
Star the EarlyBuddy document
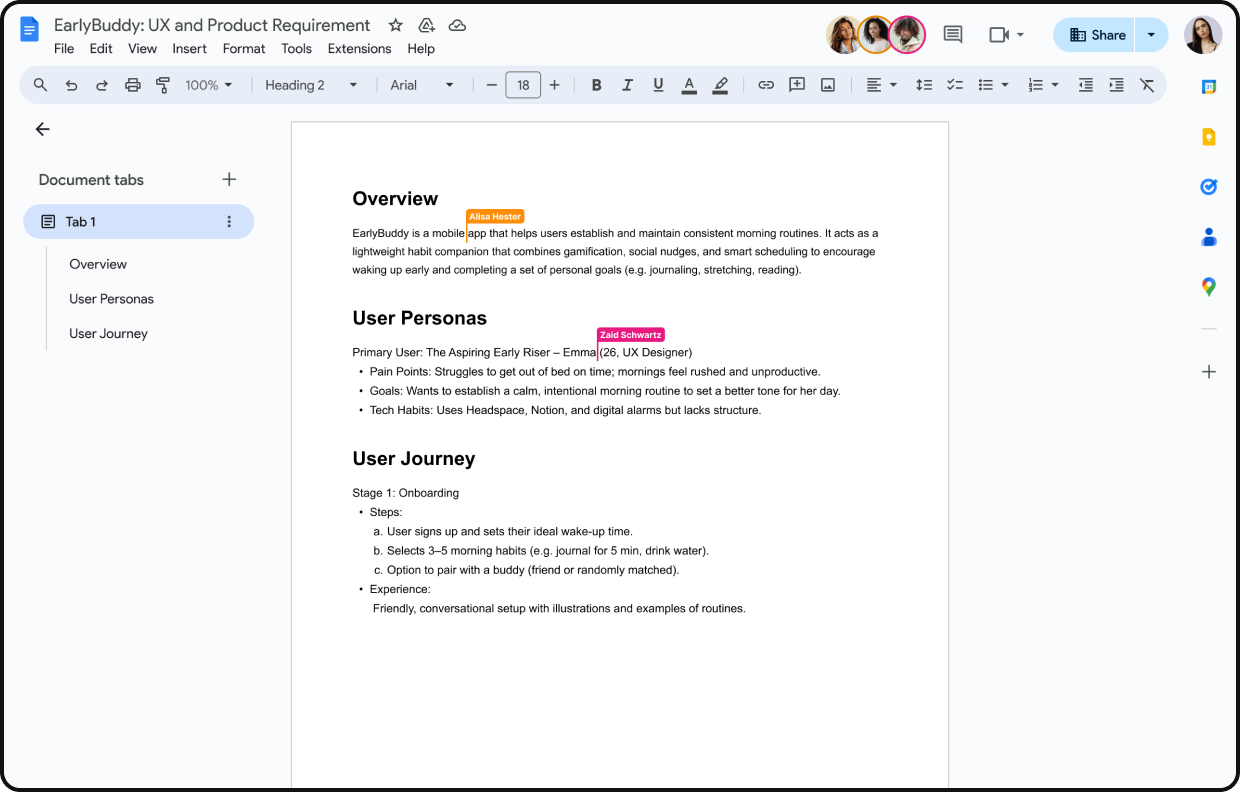click(395, 25)
